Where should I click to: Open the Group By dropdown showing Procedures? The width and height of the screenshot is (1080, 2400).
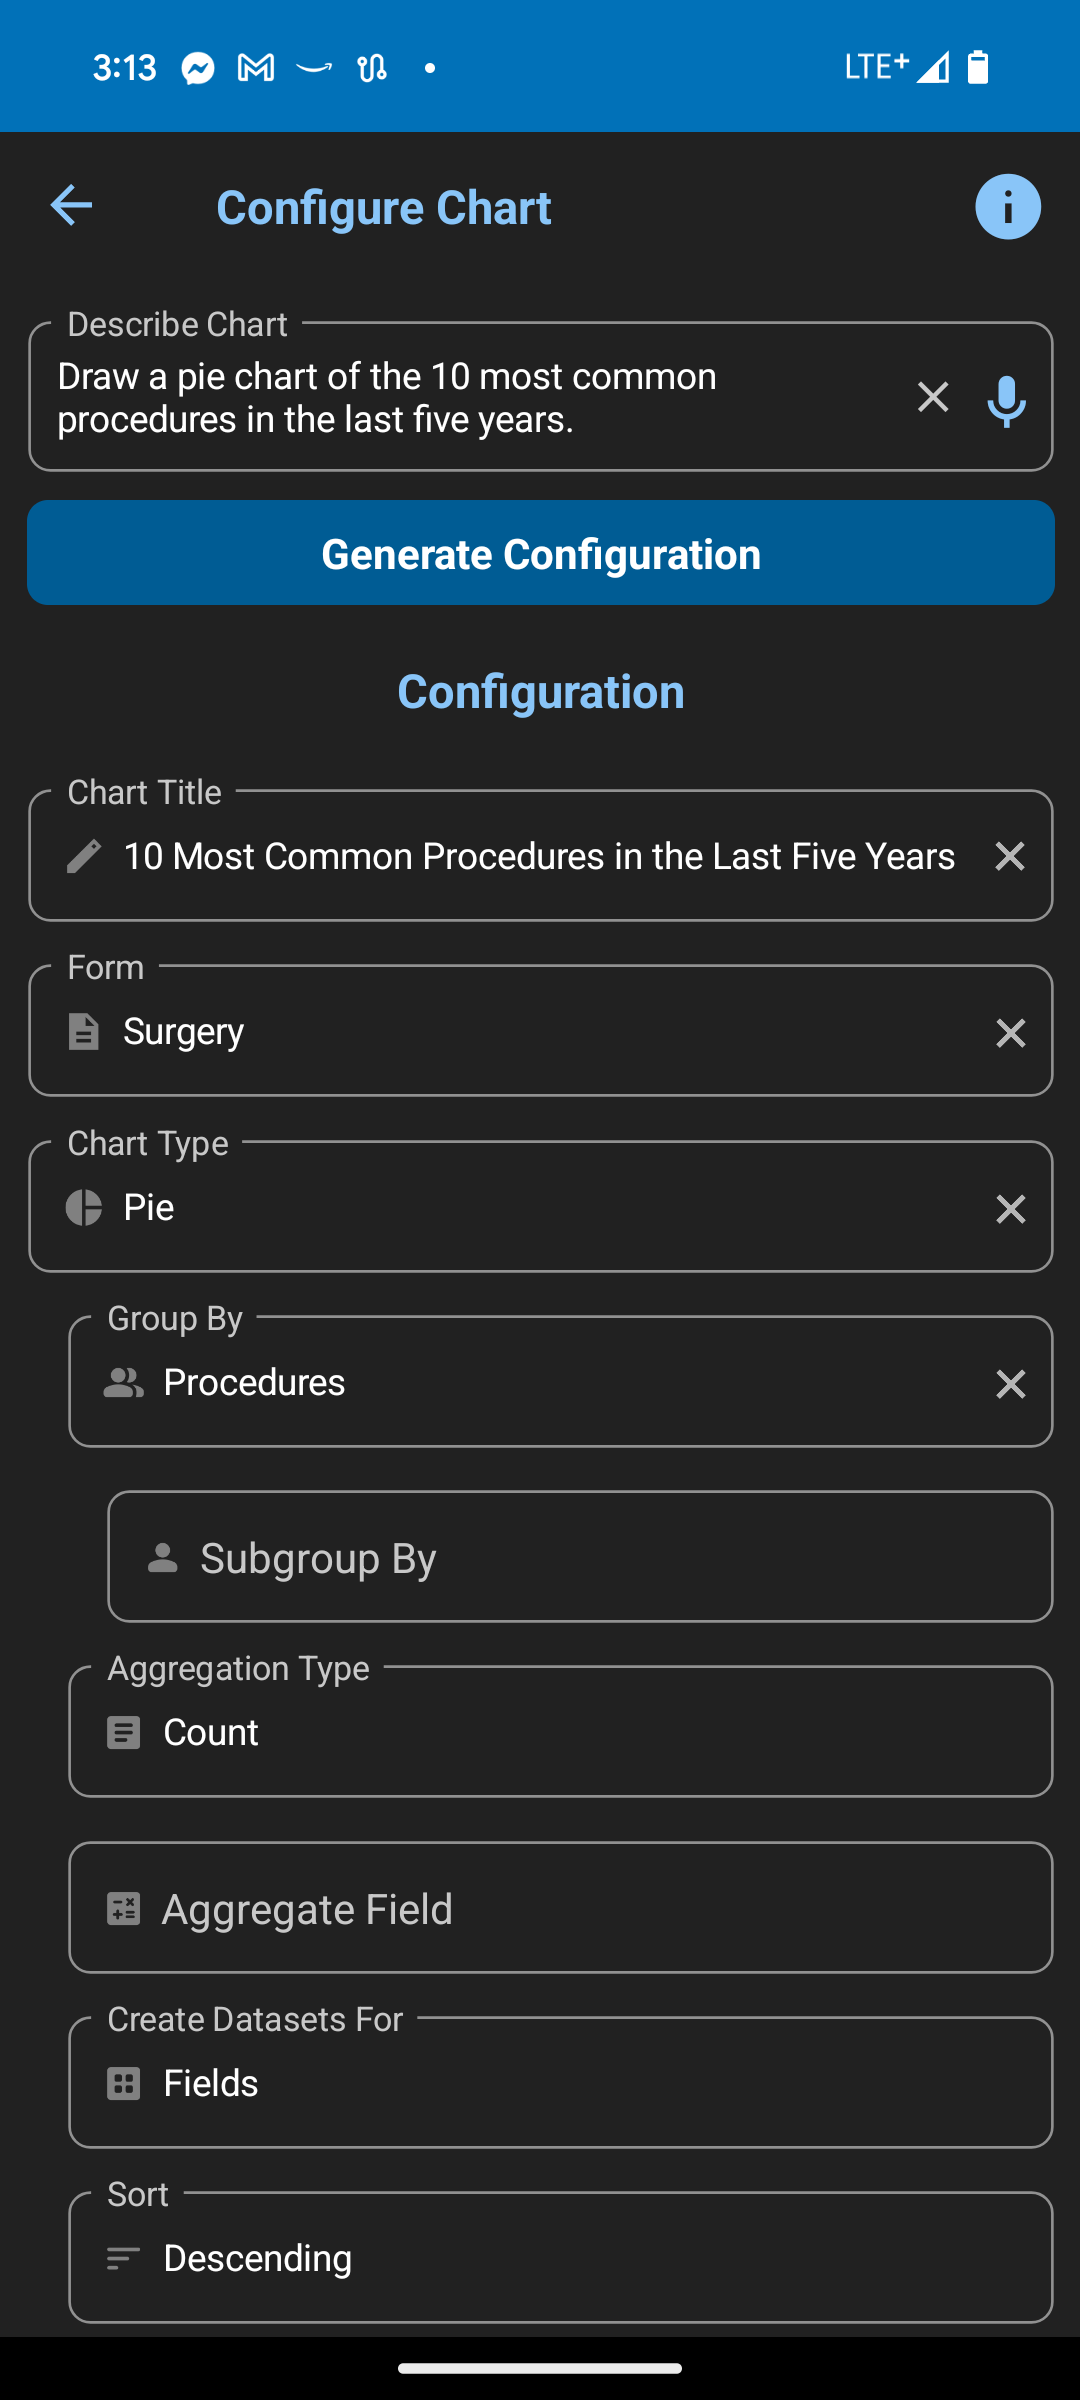(540, 1383)
